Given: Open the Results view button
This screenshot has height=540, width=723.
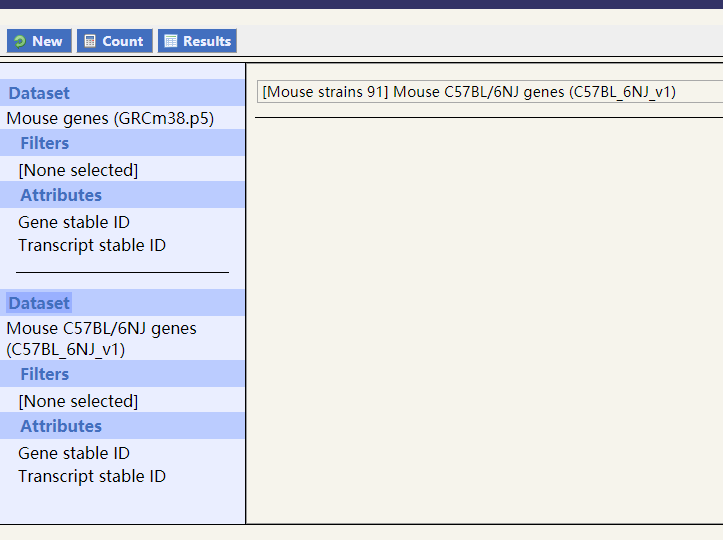Looking at the screenshot, I should point(198,41).
